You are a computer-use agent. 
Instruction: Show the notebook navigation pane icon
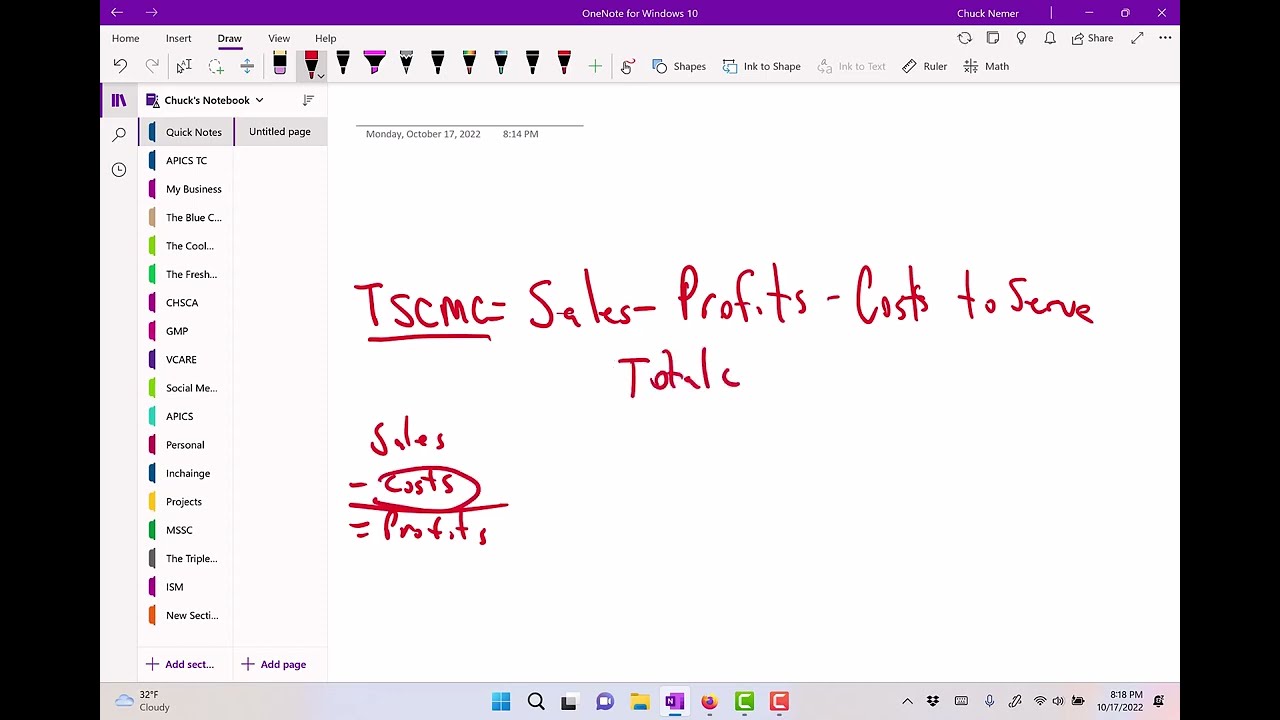click(x=119, y=100)
